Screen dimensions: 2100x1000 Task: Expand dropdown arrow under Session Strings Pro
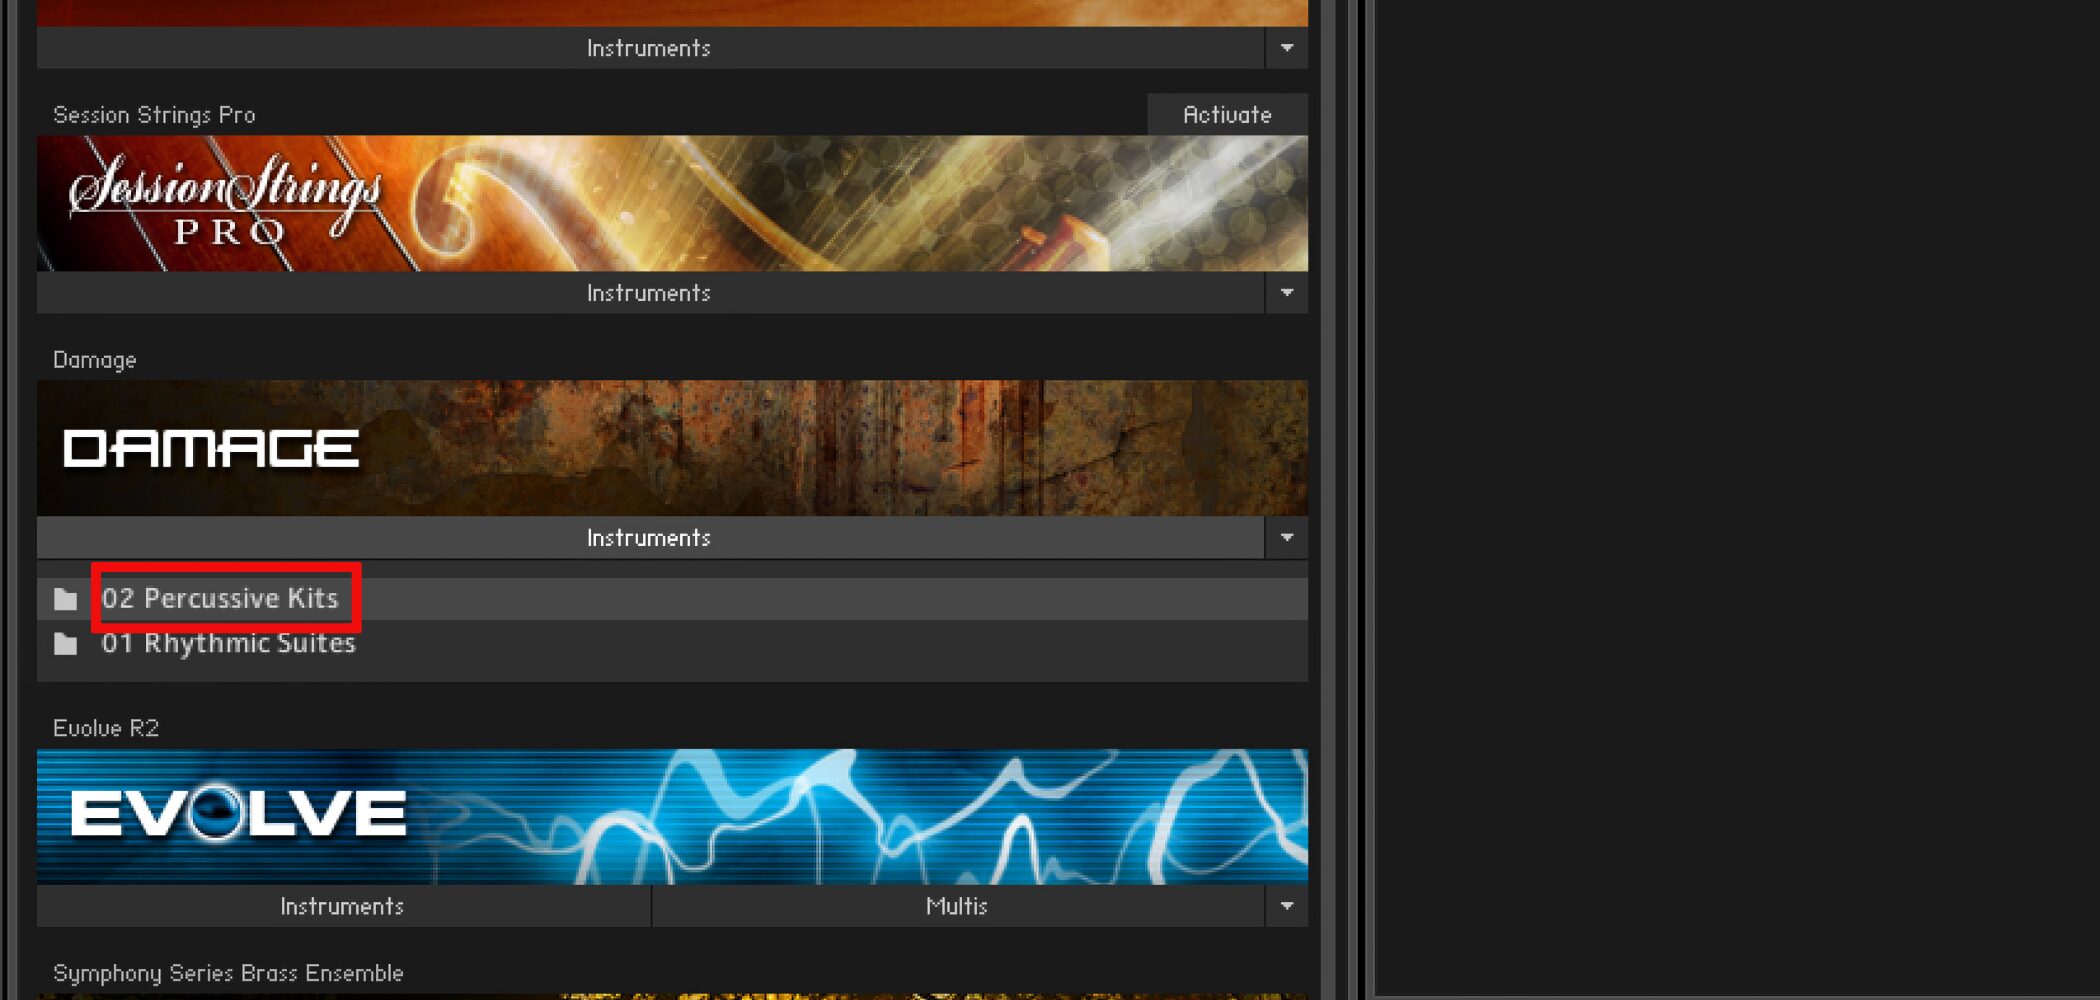1287,293
